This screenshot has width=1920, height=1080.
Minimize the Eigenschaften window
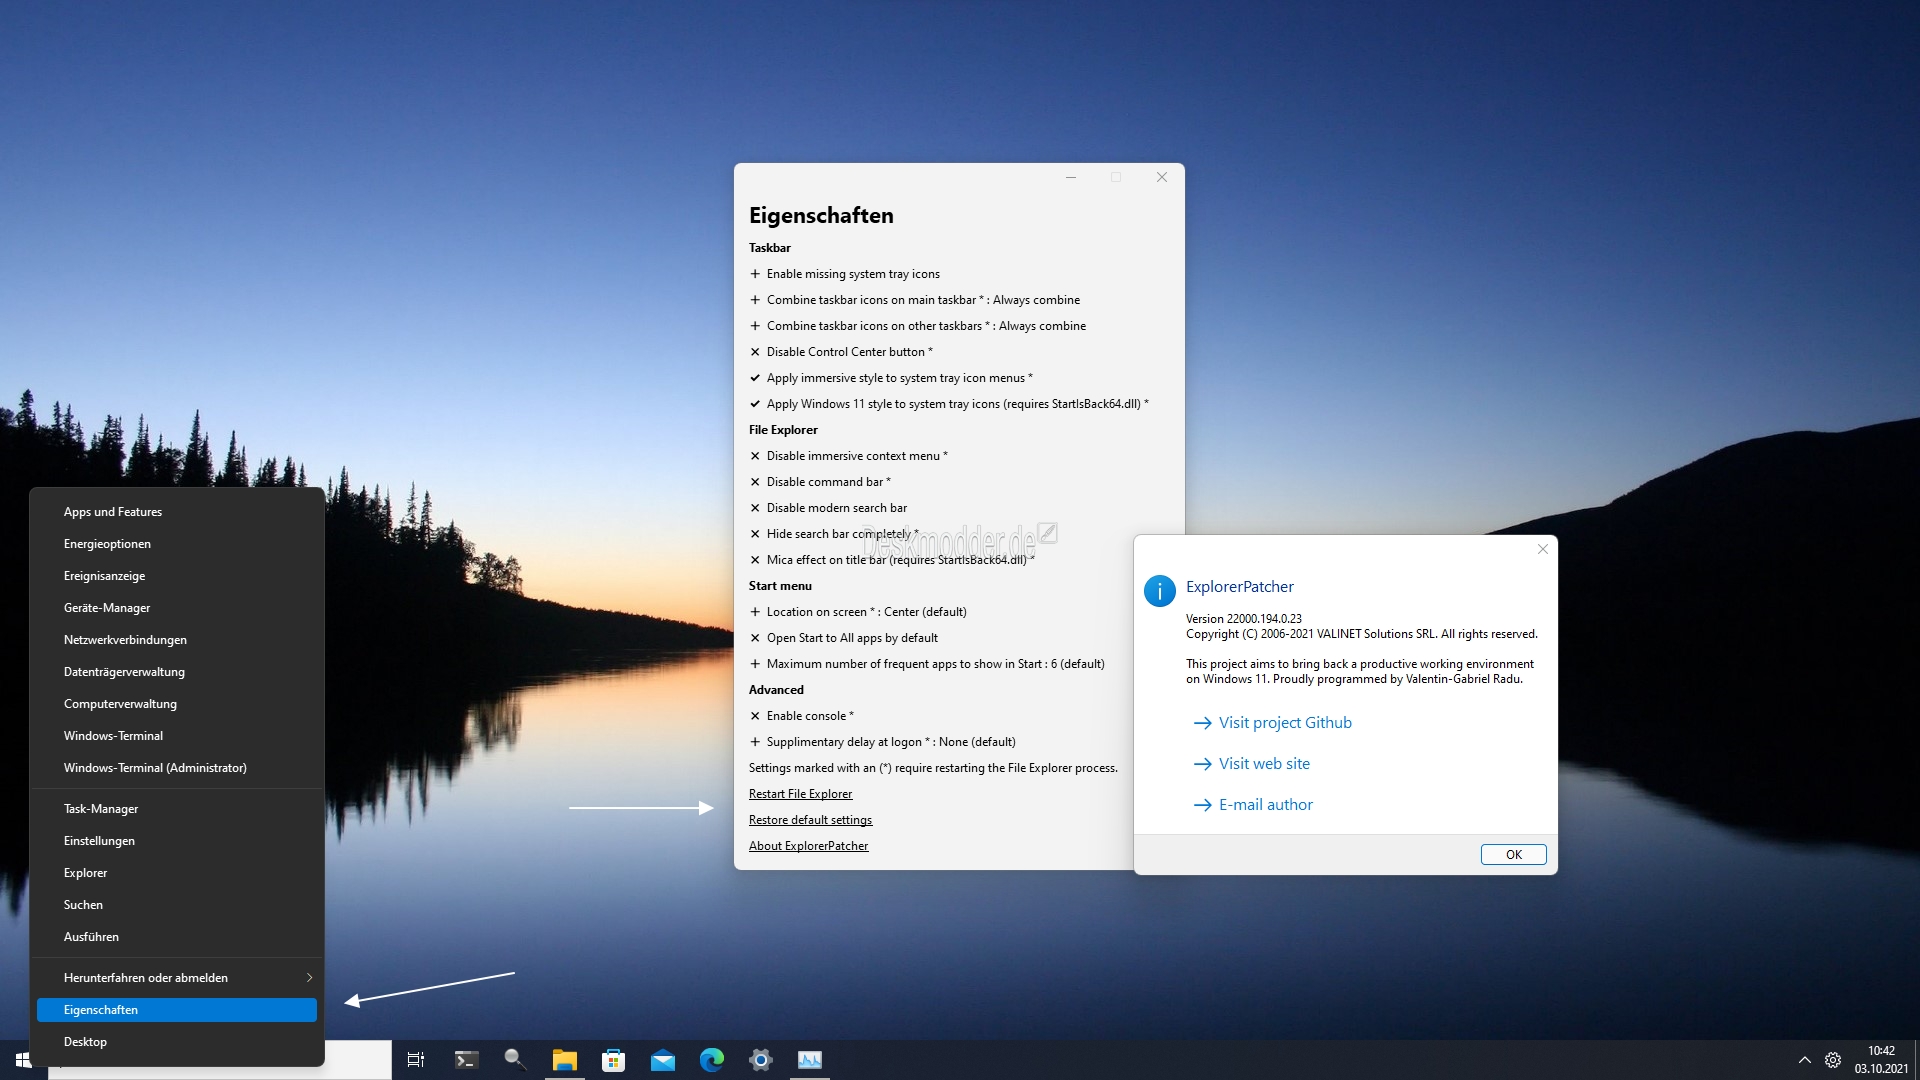tap(1071, 177)
